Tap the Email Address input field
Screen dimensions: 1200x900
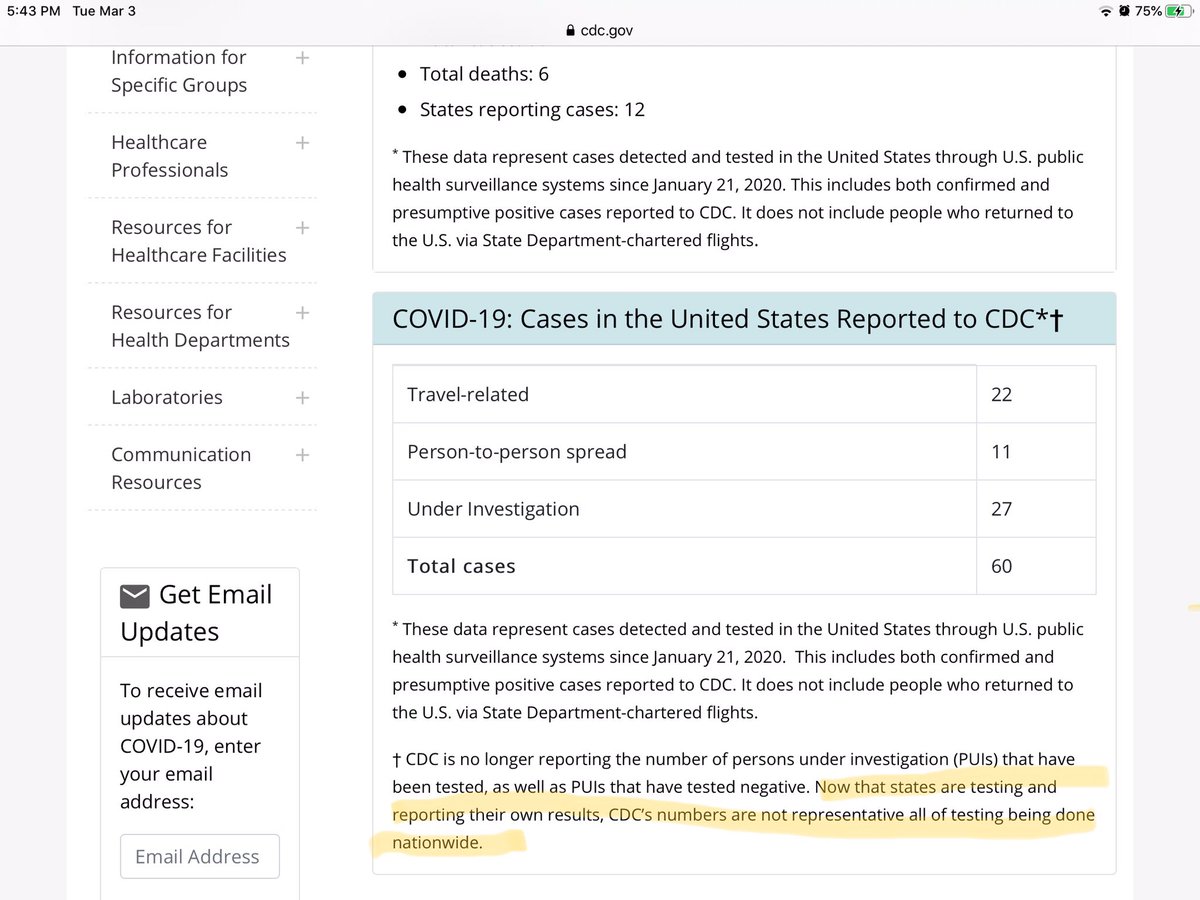200,856
